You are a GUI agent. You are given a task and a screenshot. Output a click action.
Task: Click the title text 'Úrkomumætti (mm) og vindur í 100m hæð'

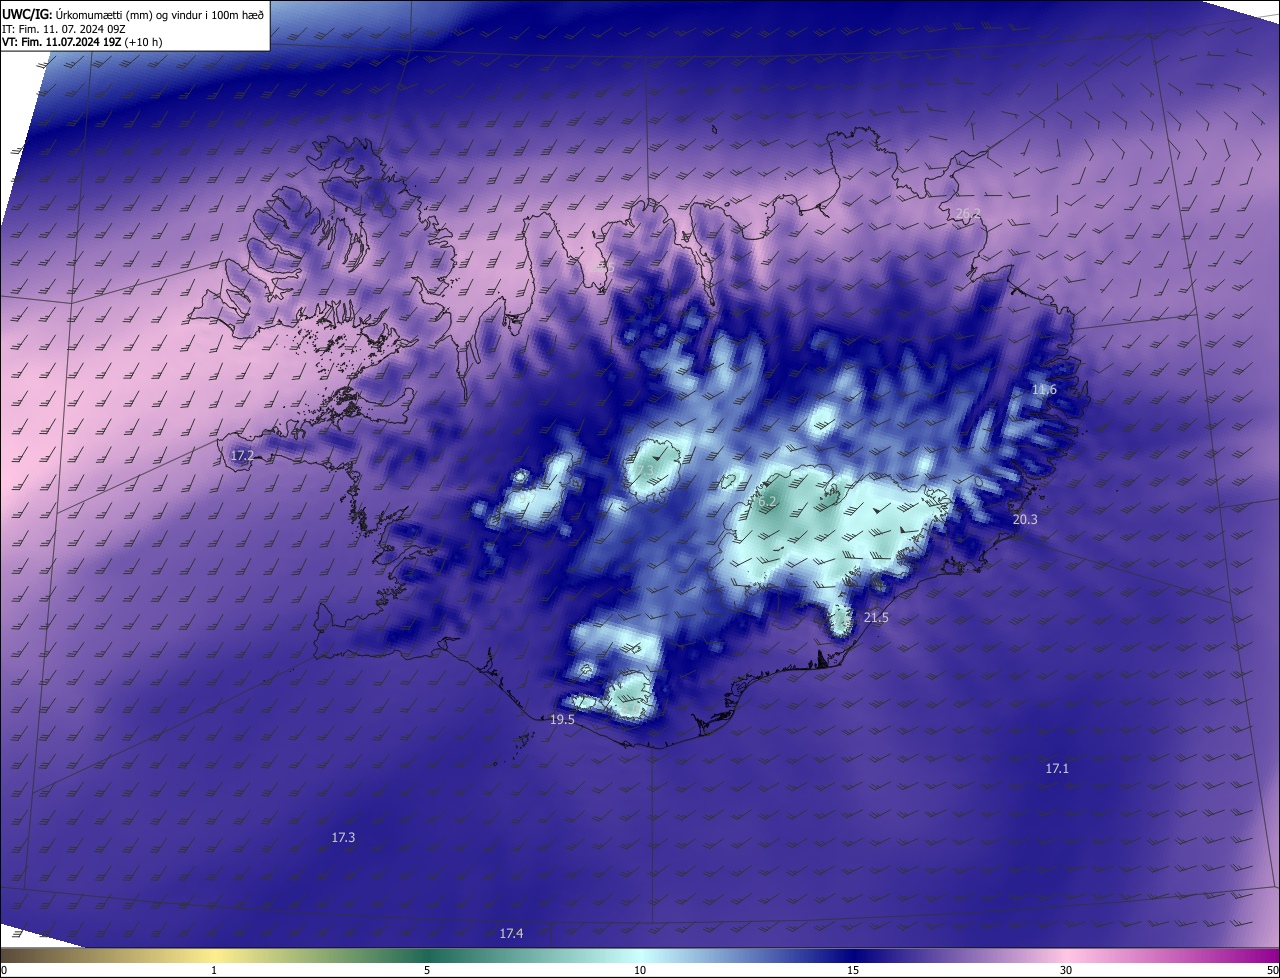[x=159, y=13]
